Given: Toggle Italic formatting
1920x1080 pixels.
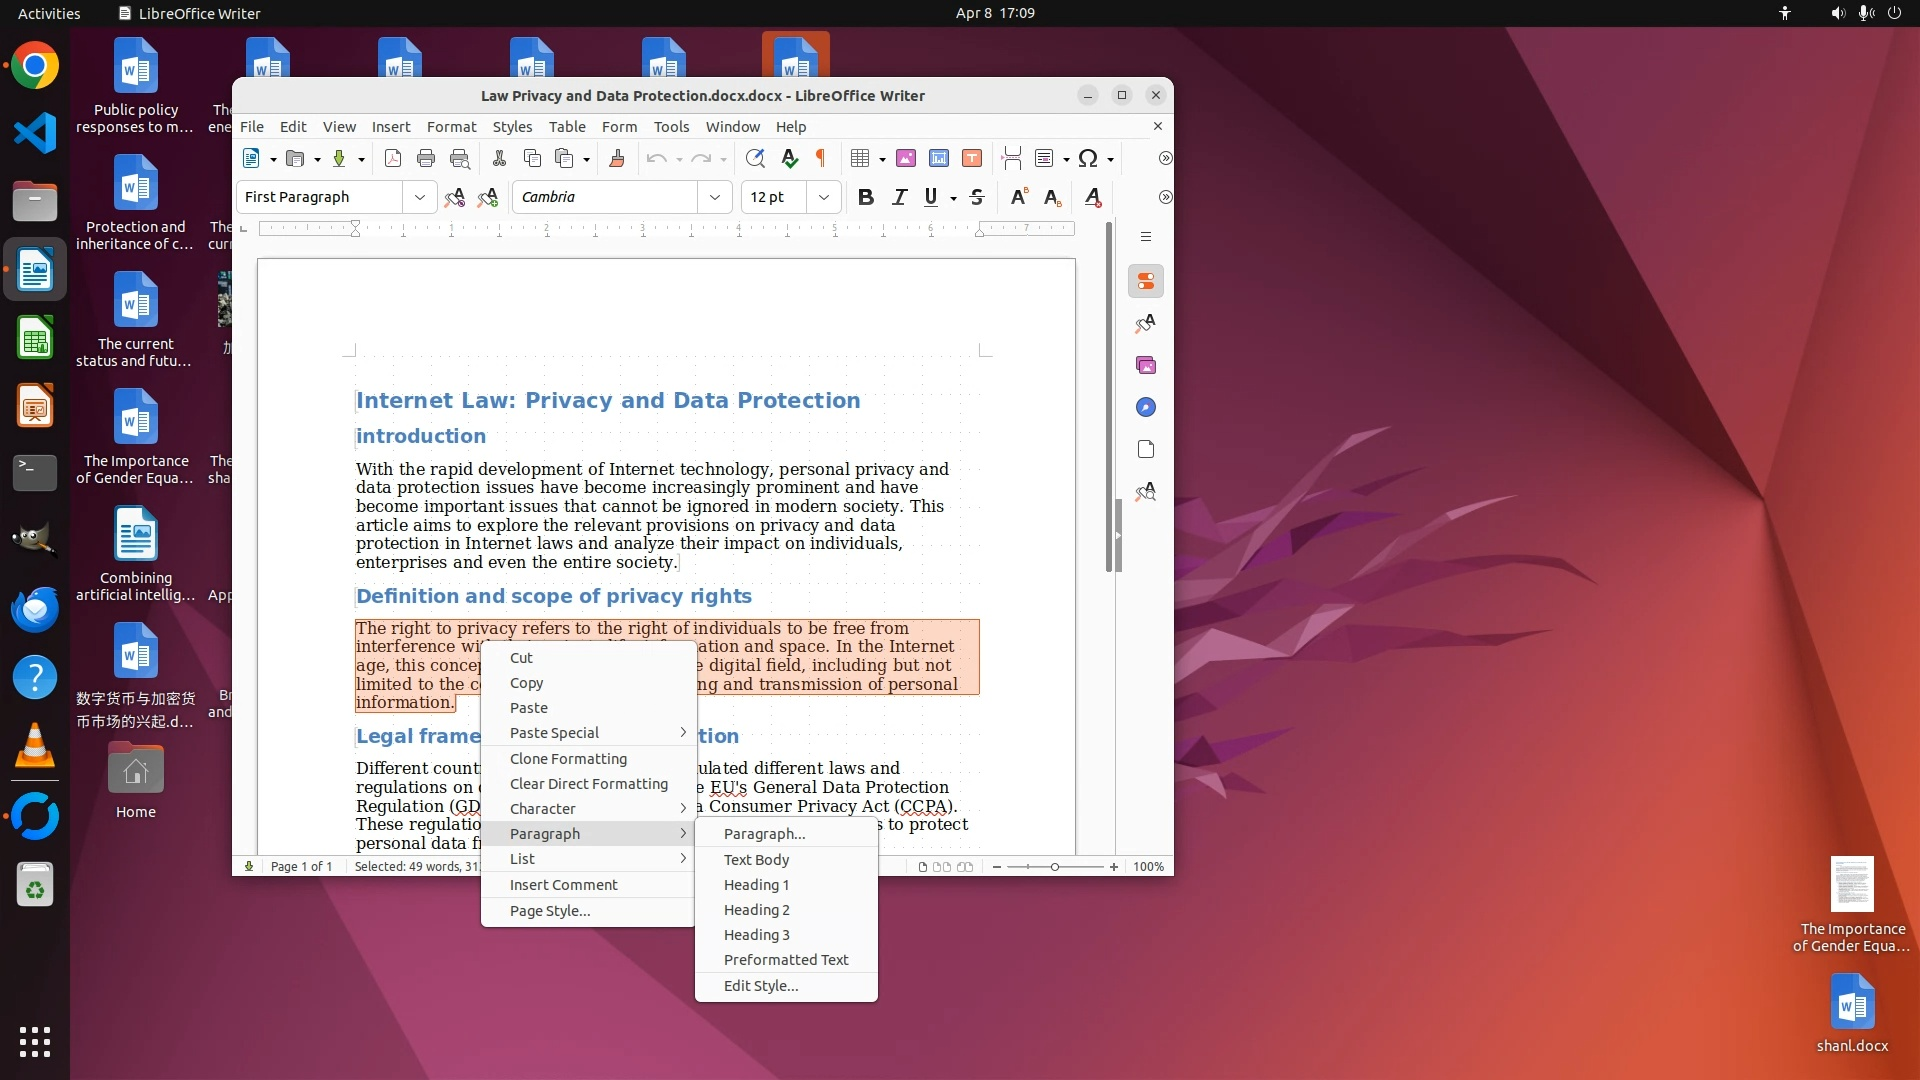Looking at the screenshot, I should click(899, 197).
